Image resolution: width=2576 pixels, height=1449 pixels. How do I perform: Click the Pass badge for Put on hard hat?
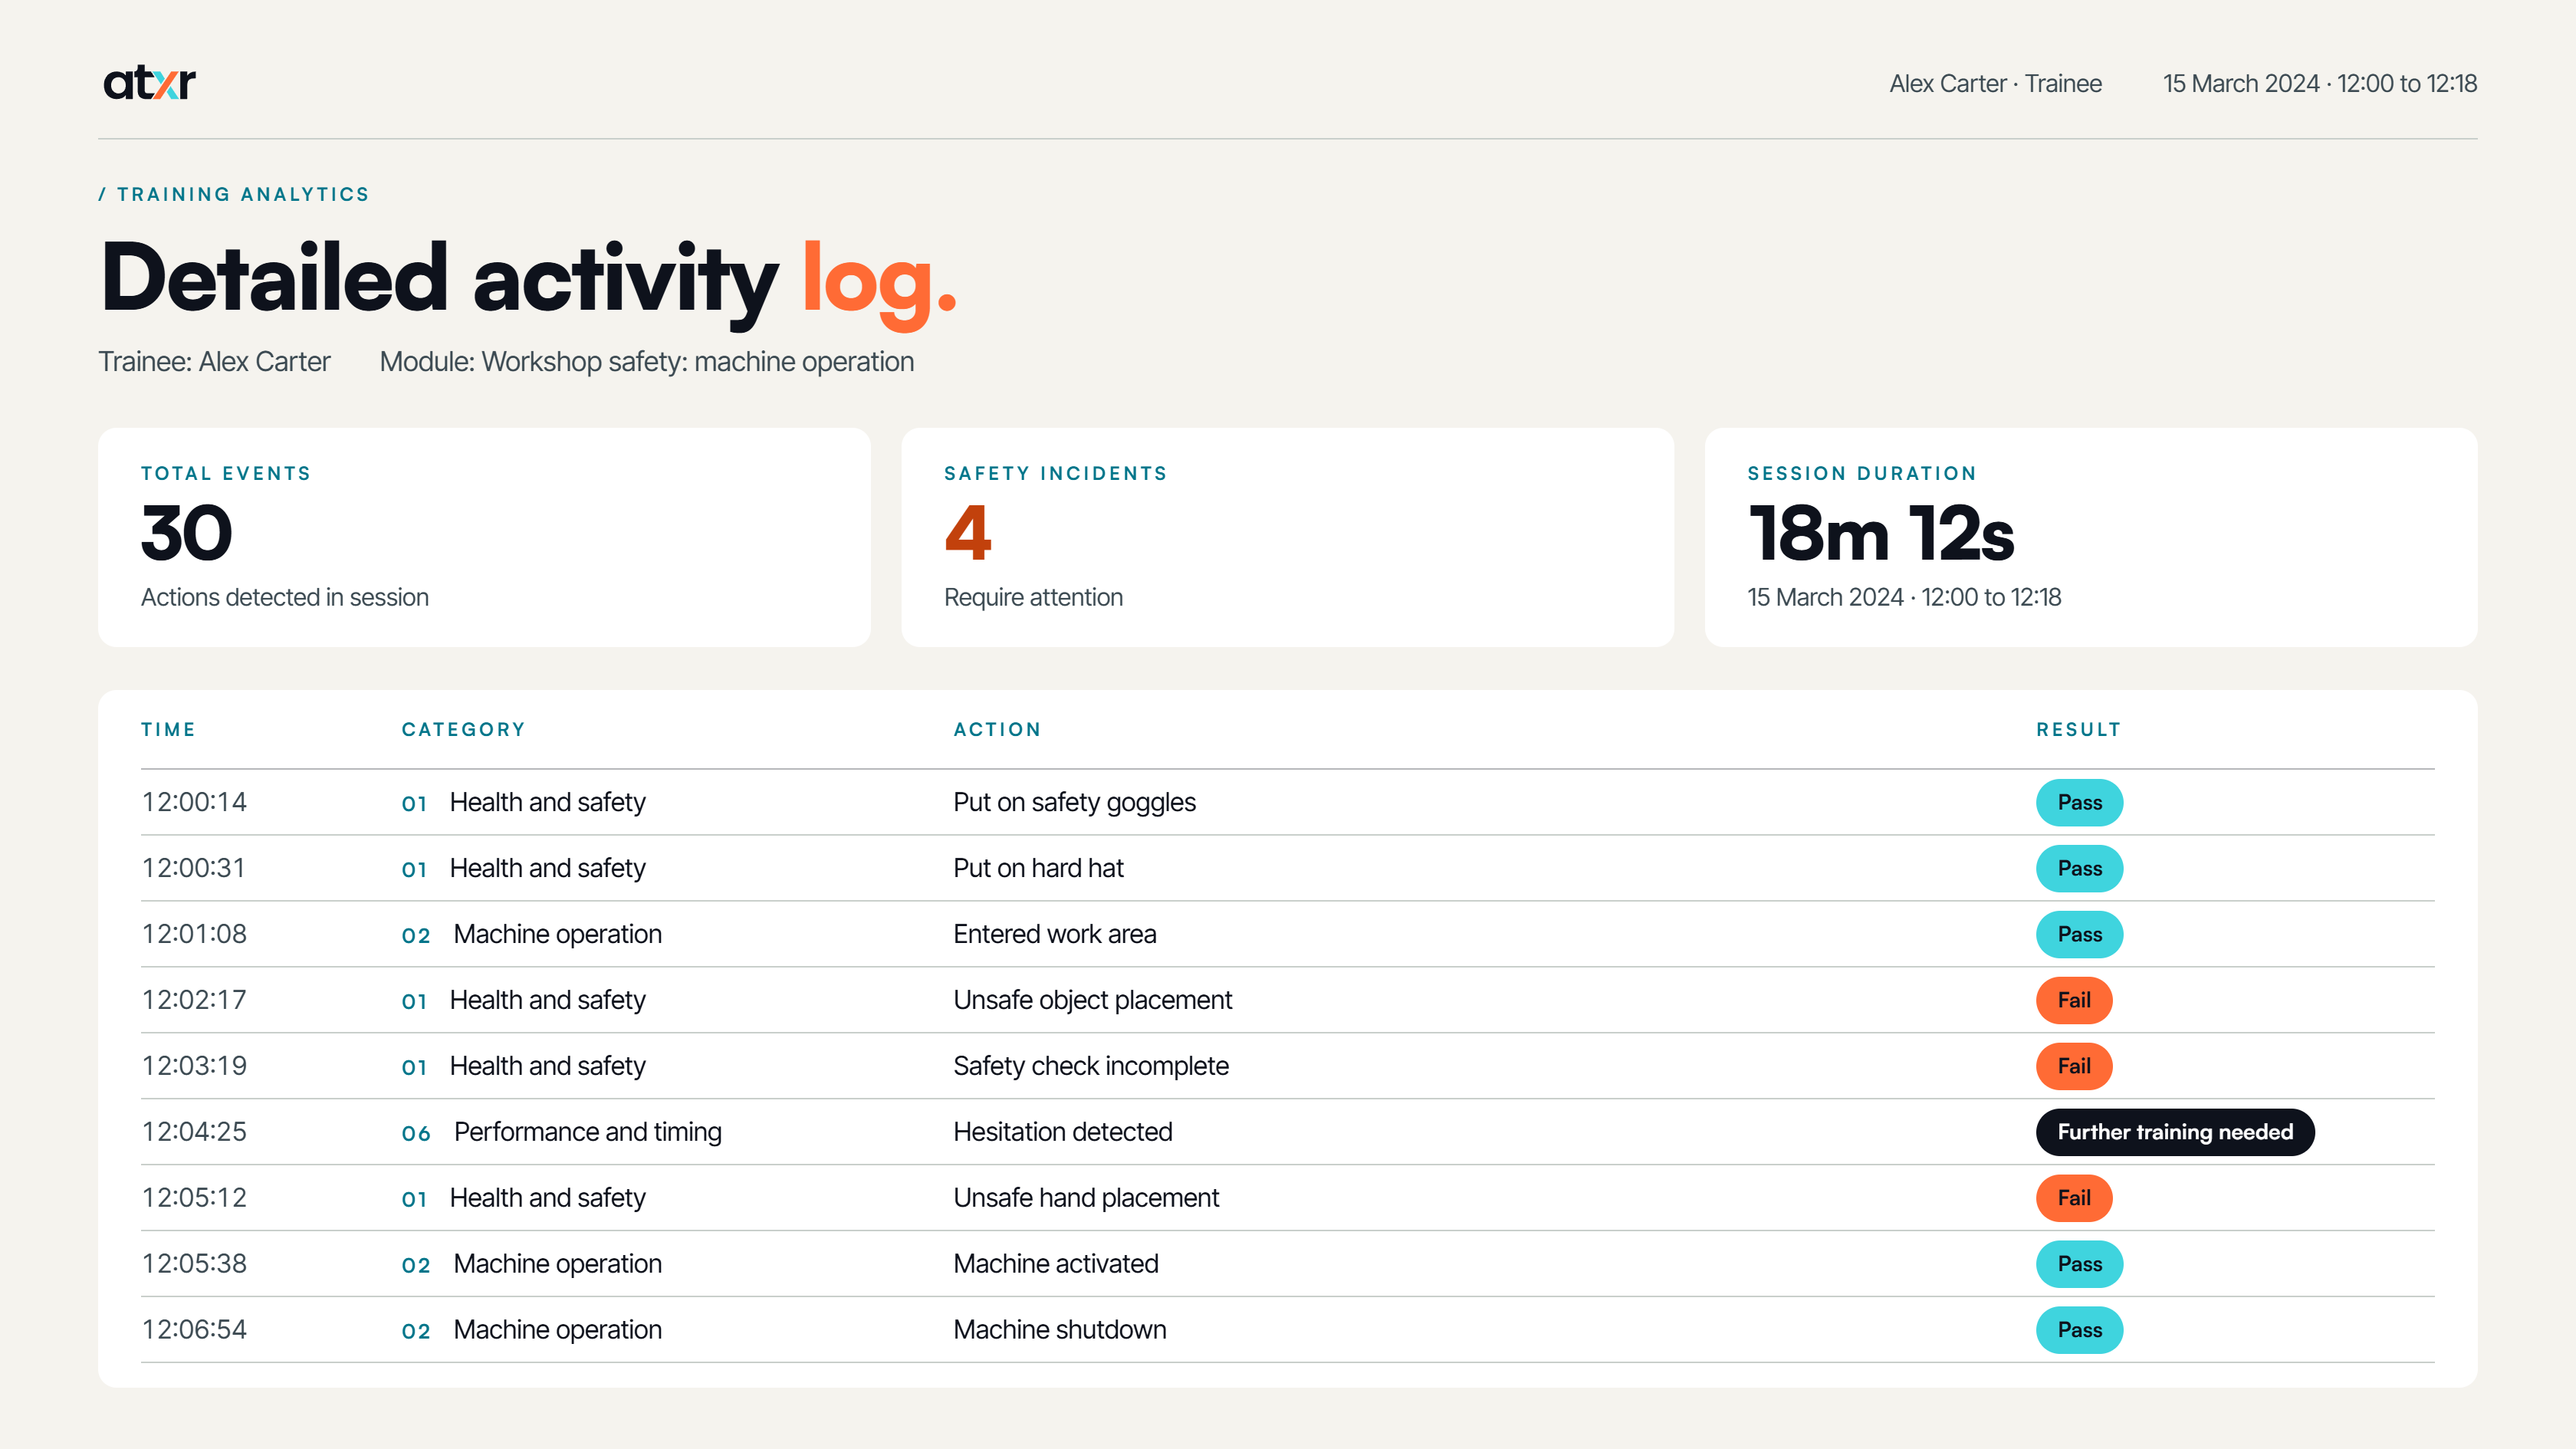click(x=2080, y=868)
